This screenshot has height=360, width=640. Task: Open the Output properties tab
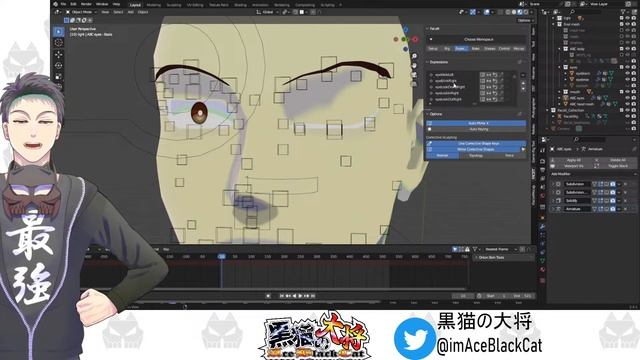pyautogui.click(x=542, y=169)
